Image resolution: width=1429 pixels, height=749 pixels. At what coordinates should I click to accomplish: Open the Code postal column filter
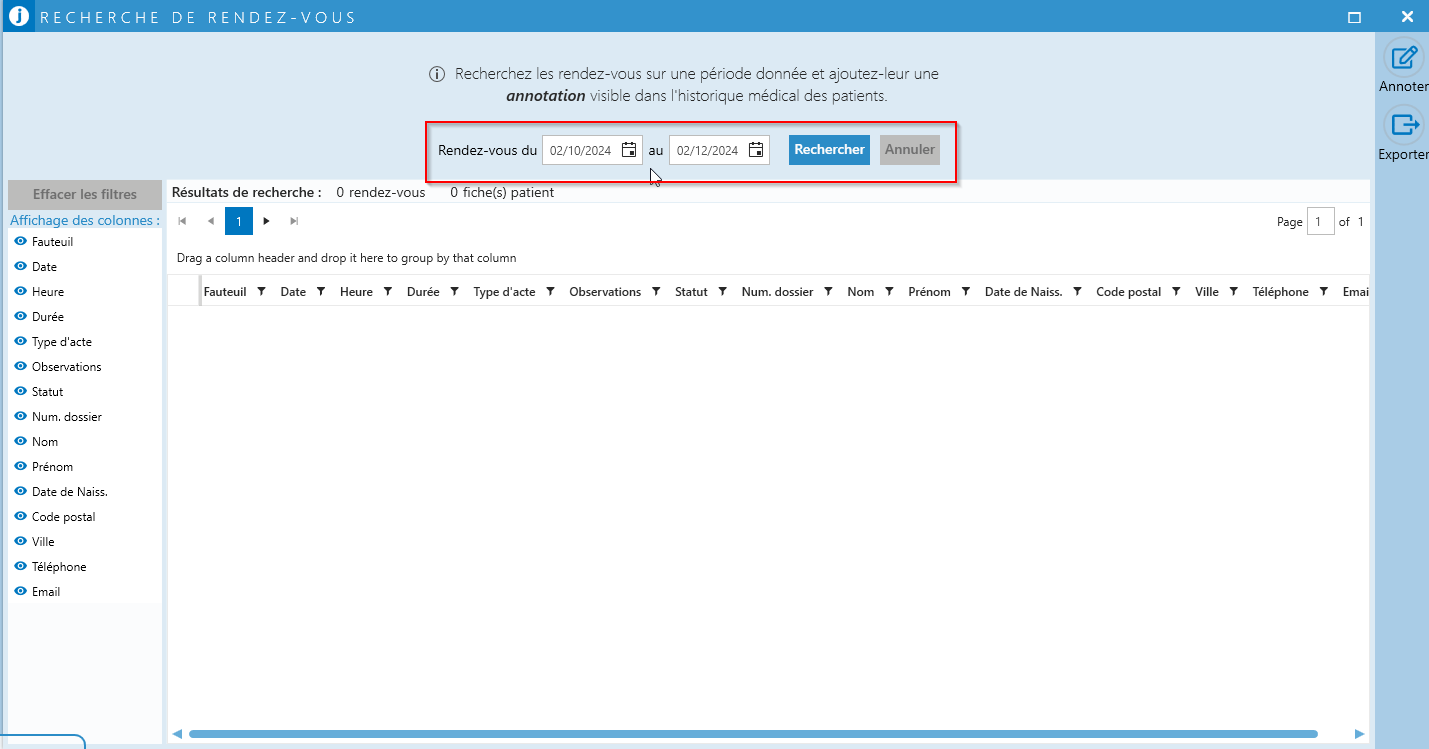(x=1176, y=292)
